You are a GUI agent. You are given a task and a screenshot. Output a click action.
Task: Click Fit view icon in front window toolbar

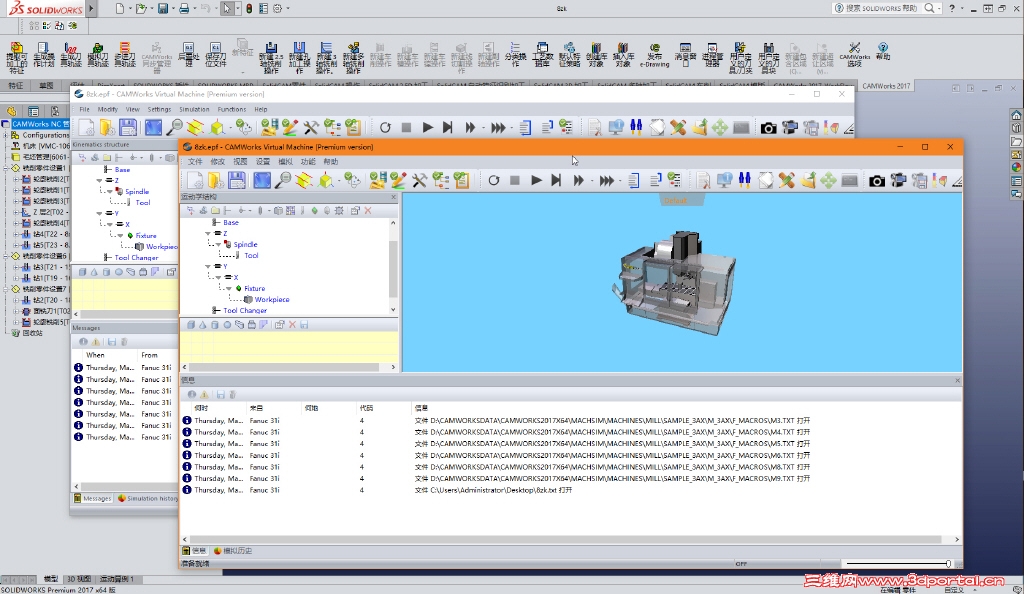(262, 180)
